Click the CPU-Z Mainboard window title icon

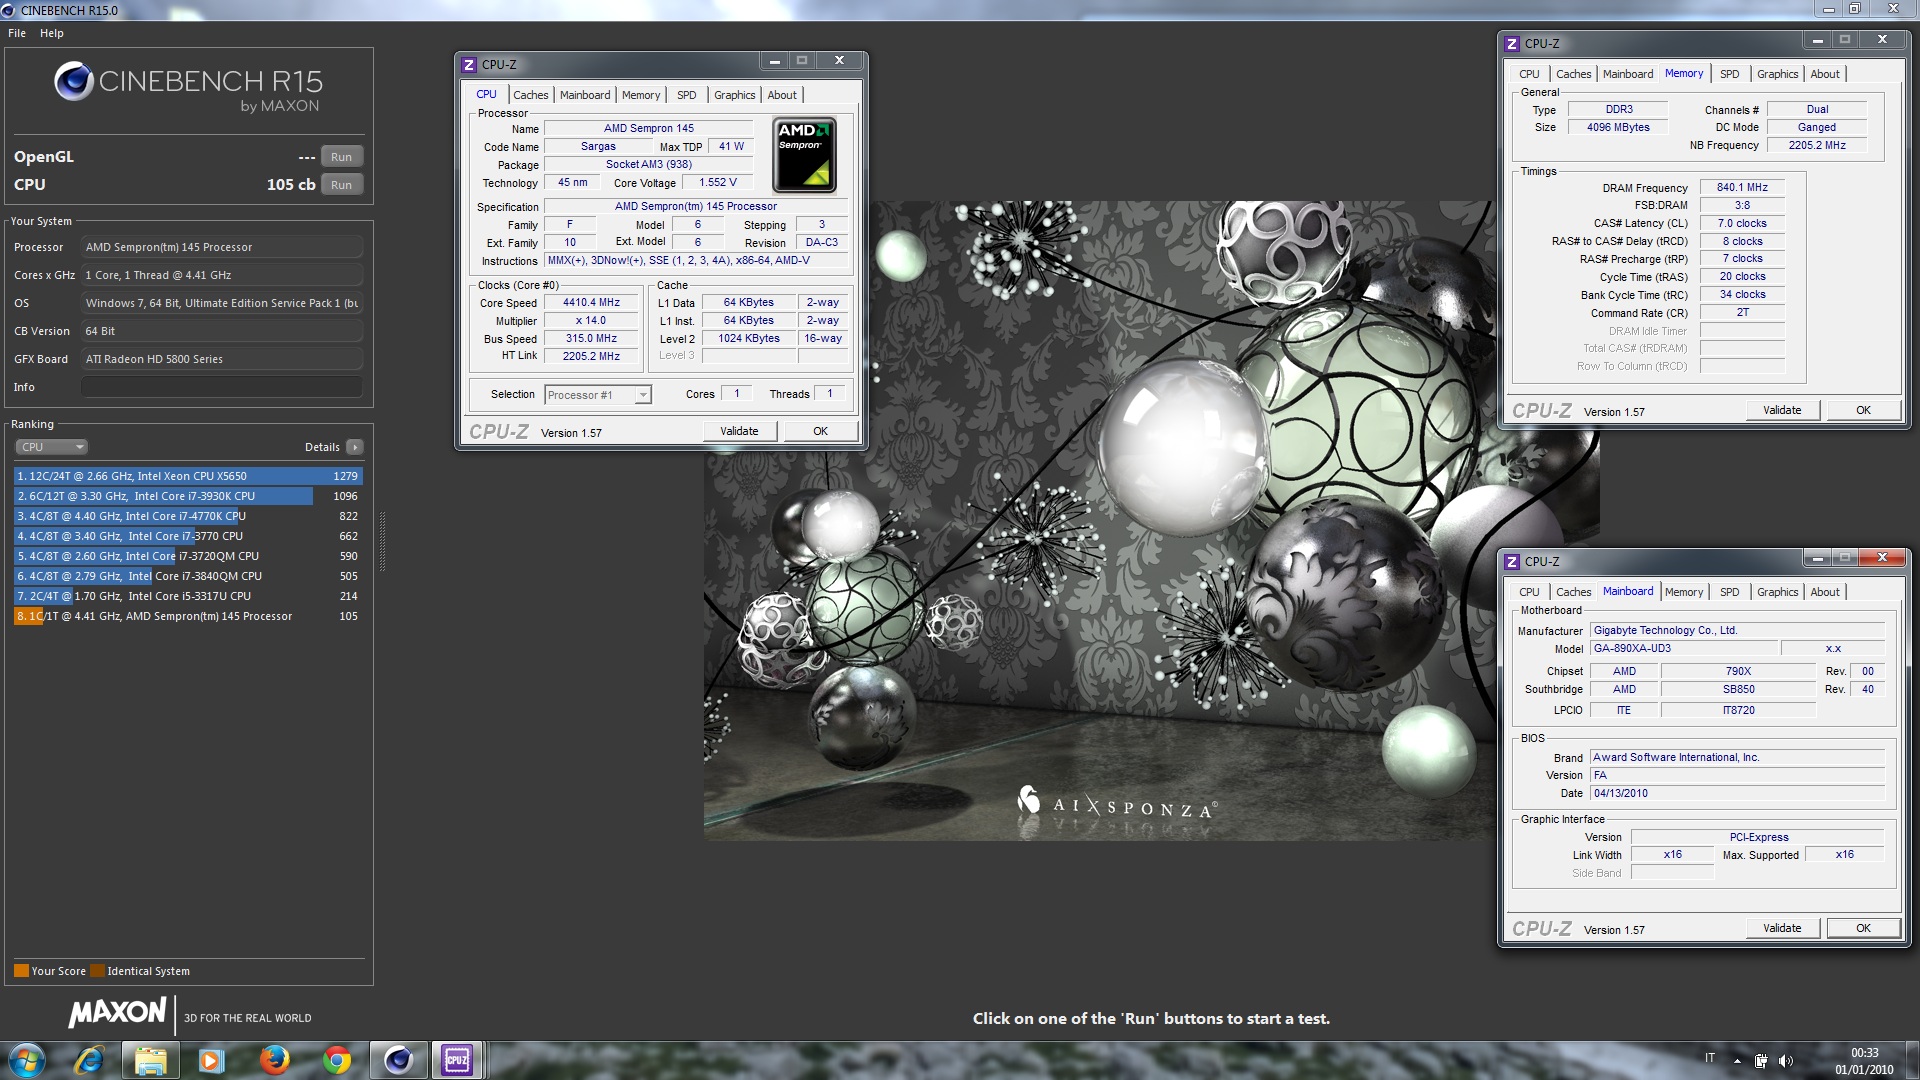pos(1512,562)
